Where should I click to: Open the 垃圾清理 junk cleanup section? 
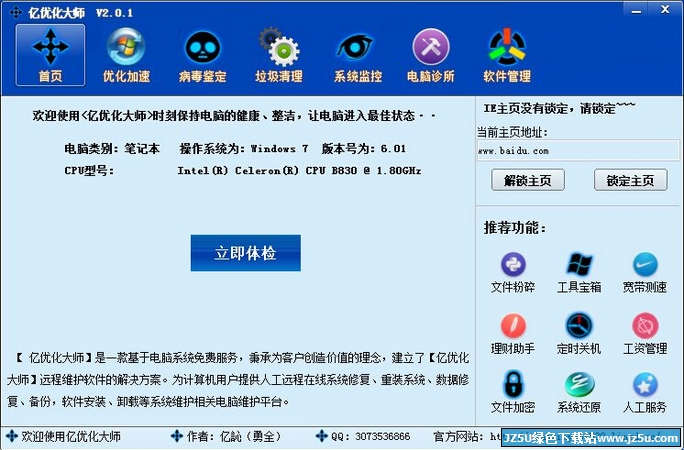[x=279, y=55]
